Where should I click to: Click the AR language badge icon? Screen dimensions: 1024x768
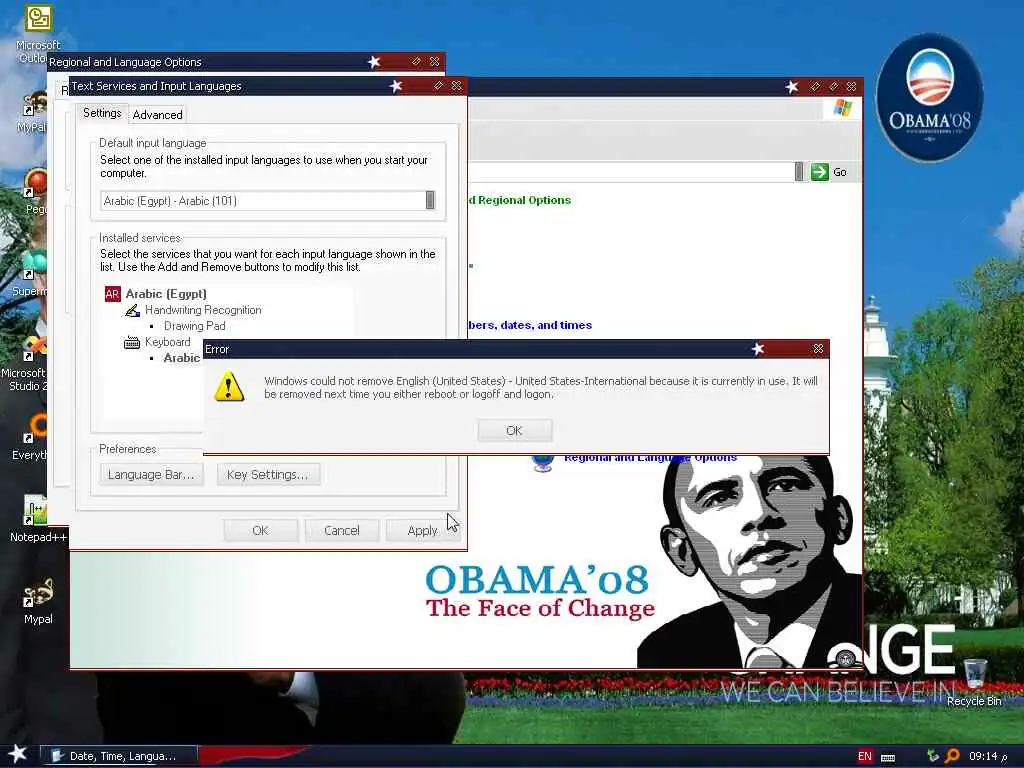[x=112, y=294]
